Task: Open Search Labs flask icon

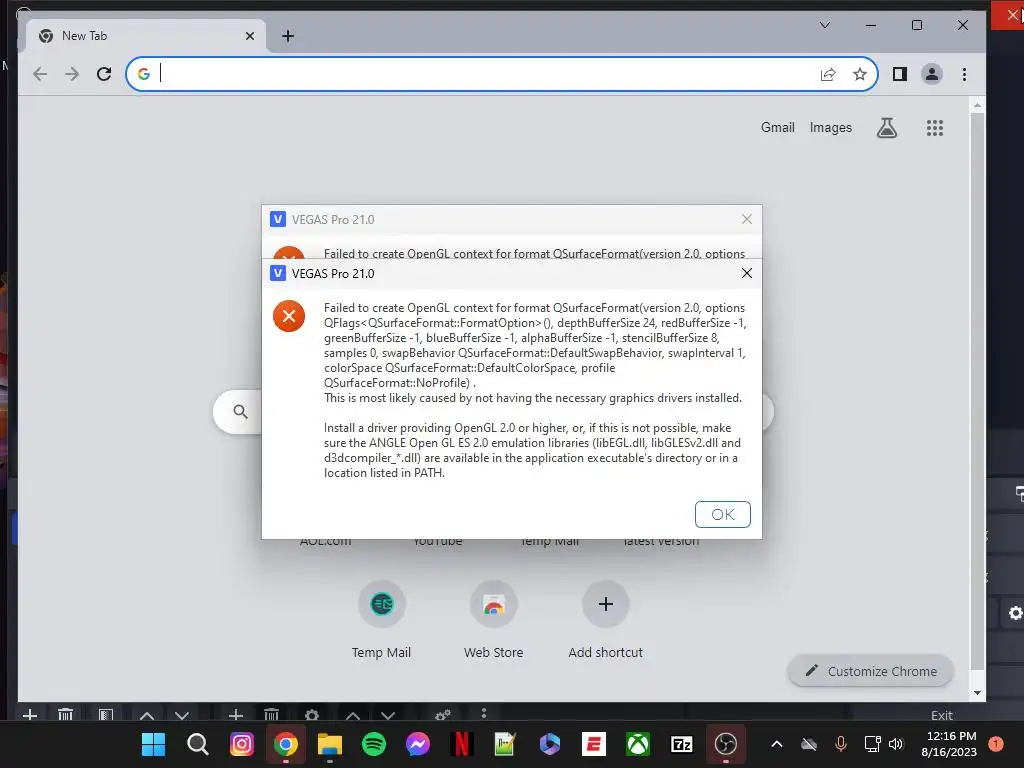Action: (887, 128)
